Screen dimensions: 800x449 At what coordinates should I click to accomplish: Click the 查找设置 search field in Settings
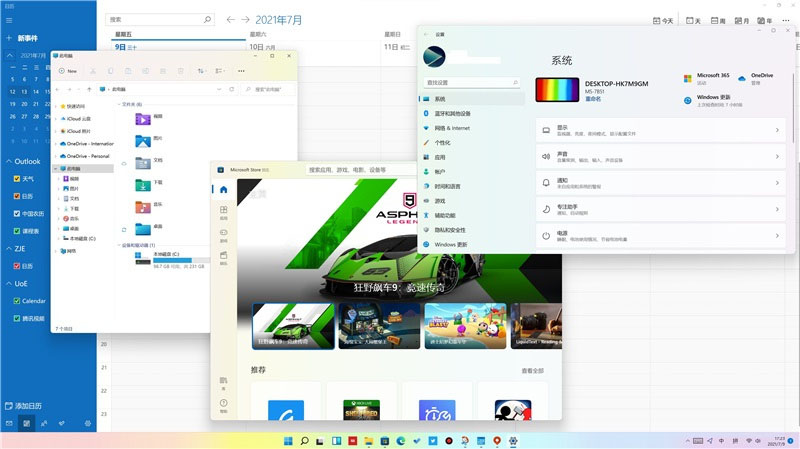[470, 82]
